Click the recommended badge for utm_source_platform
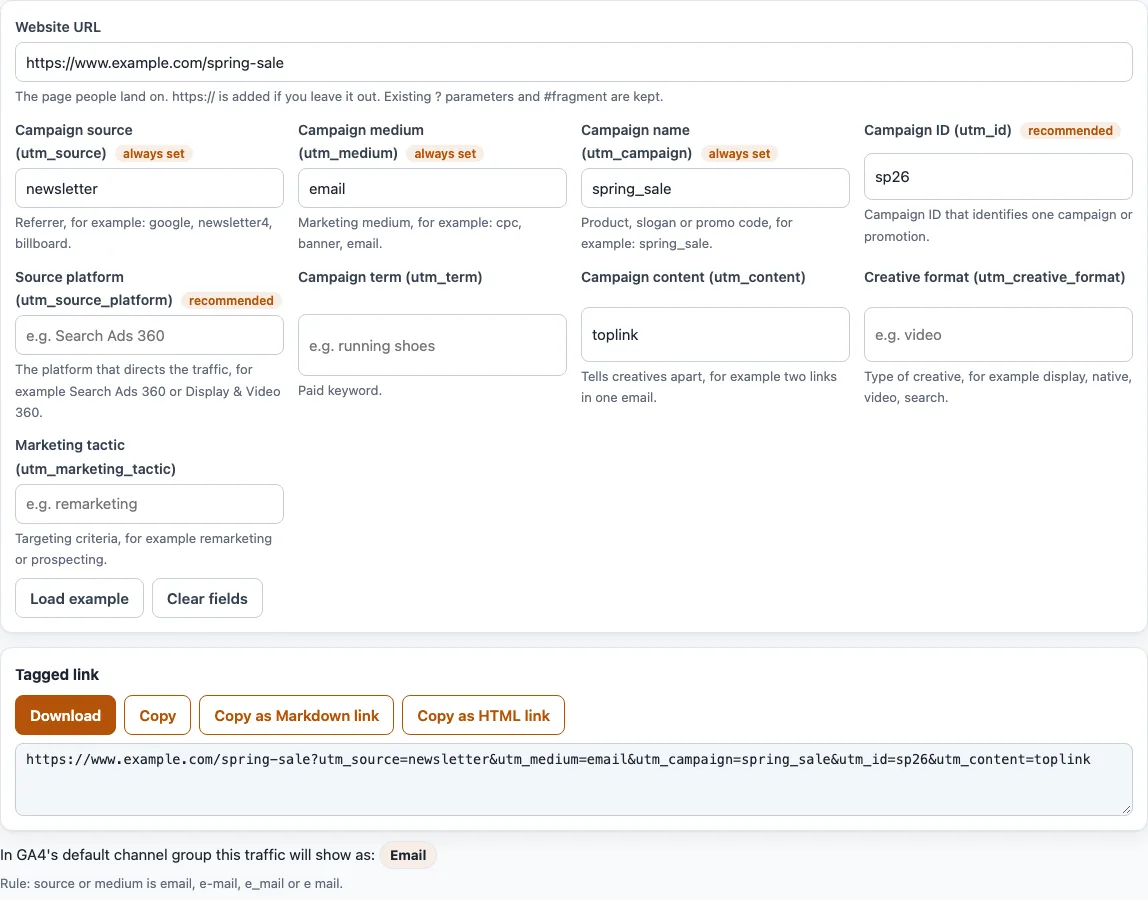 (231, 300)
